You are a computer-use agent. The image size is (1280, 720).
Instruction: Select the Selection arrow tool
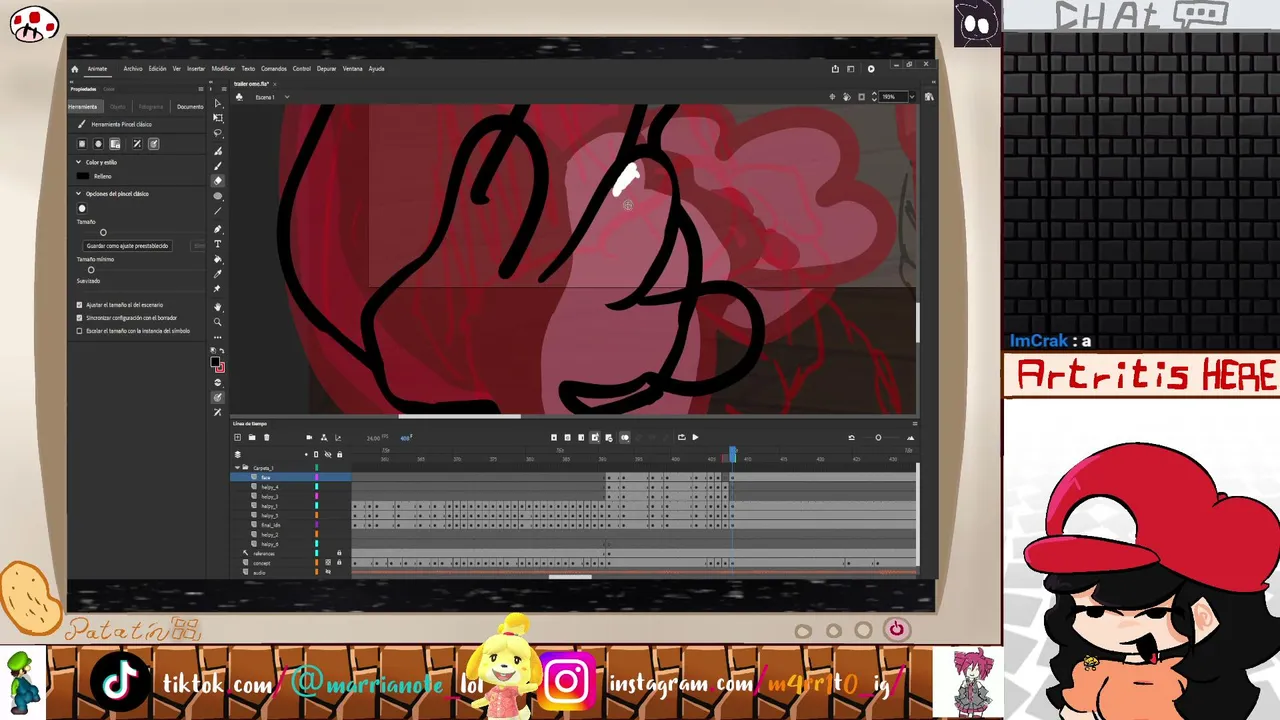tap(218, 103)
